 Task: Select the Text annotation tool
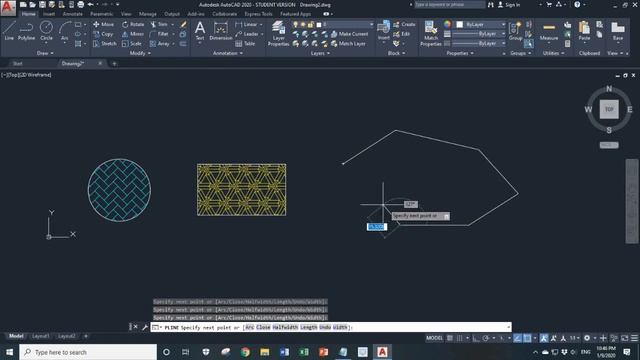click(x=200, y=31)
